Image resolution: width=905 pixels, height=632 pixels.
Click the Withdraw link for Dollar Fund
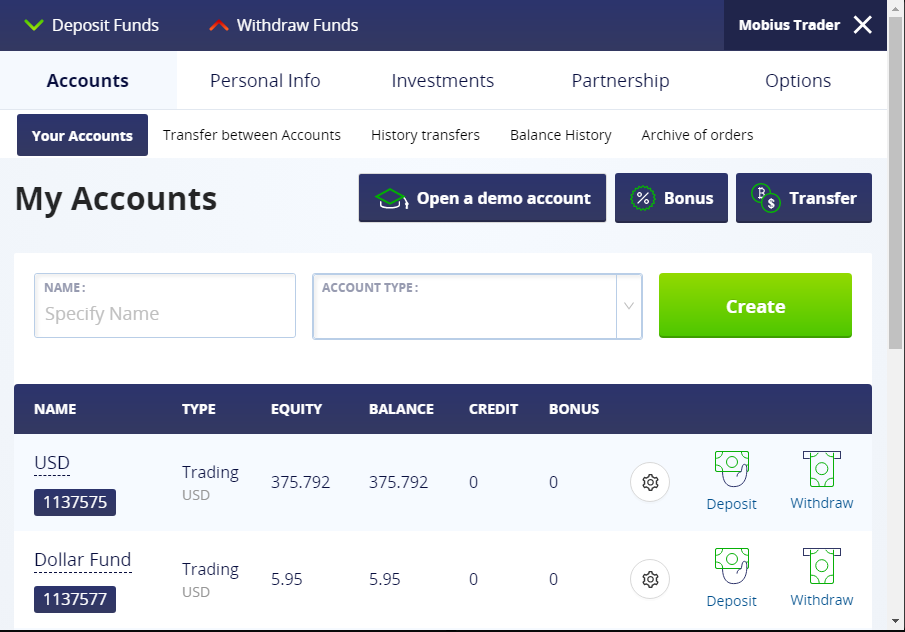(822, 600)
